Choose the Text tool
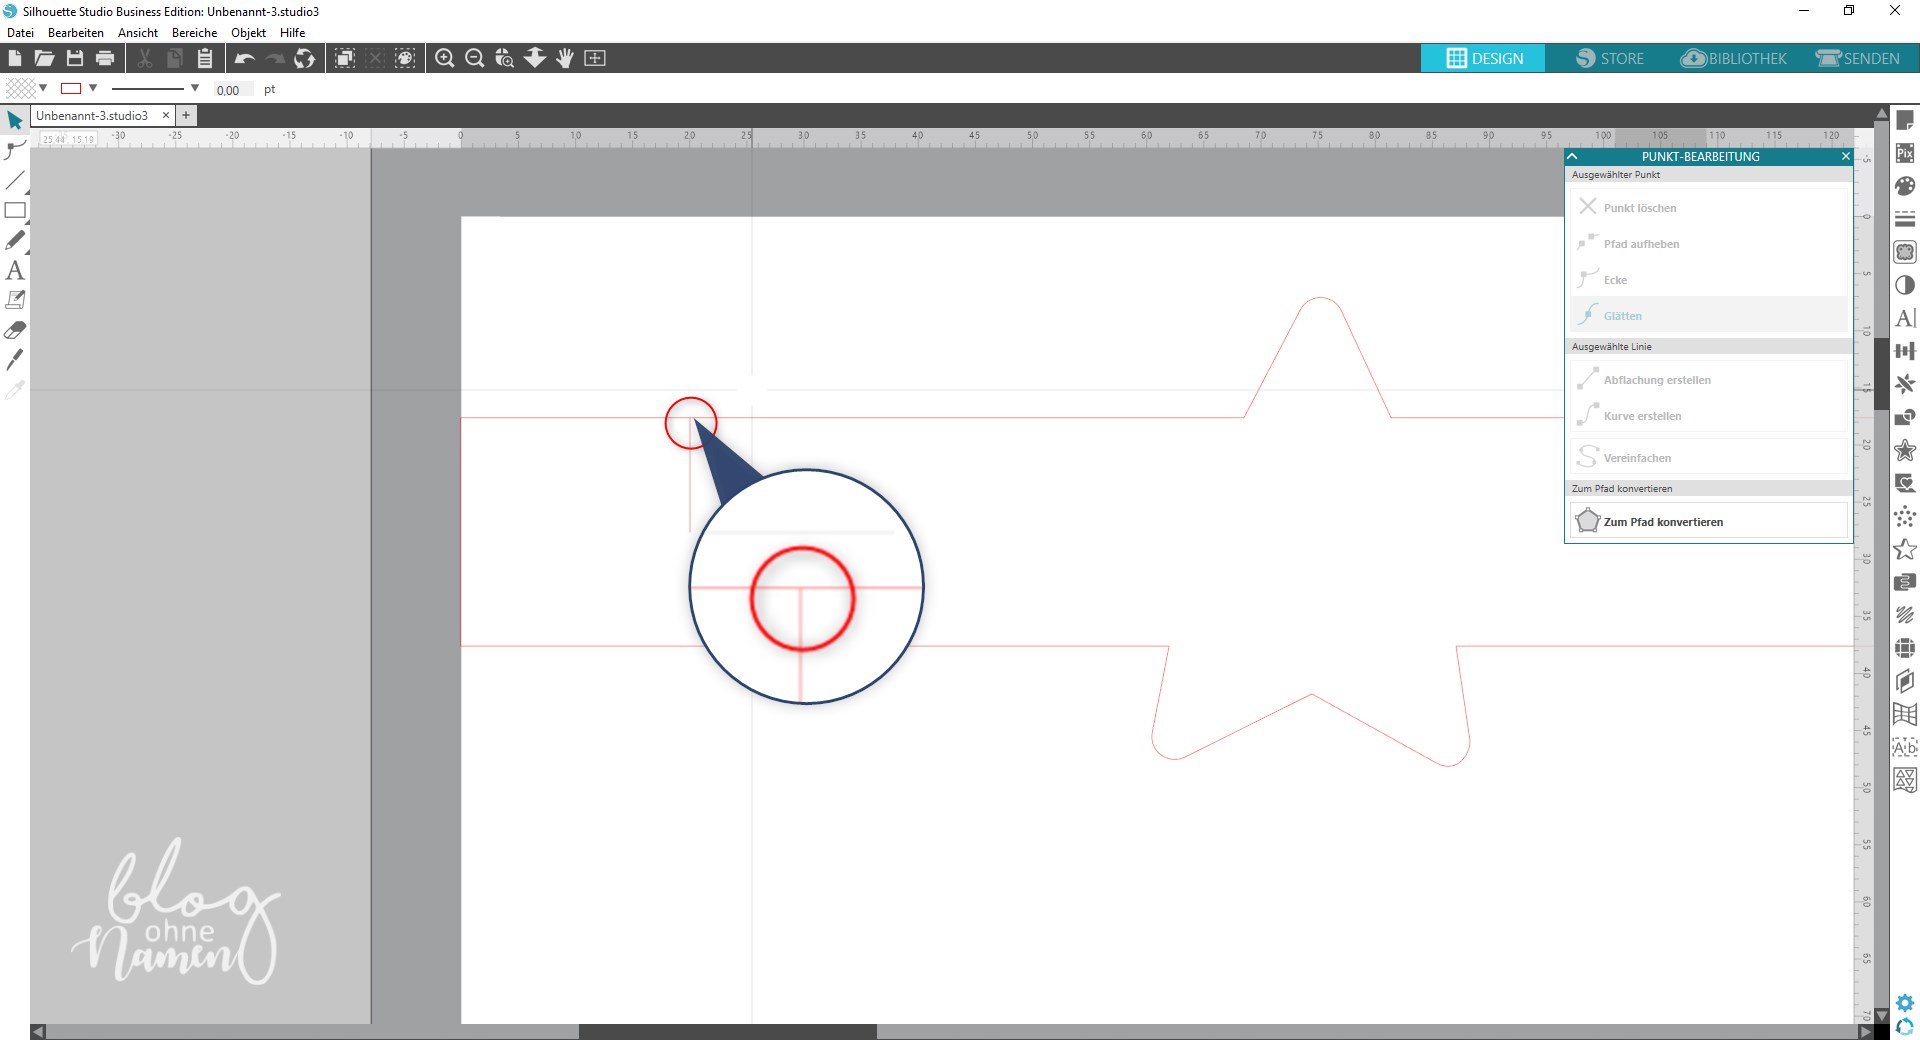This screenshot has height=1040, width=1920. pyautogui.click(x=15, y=271)
